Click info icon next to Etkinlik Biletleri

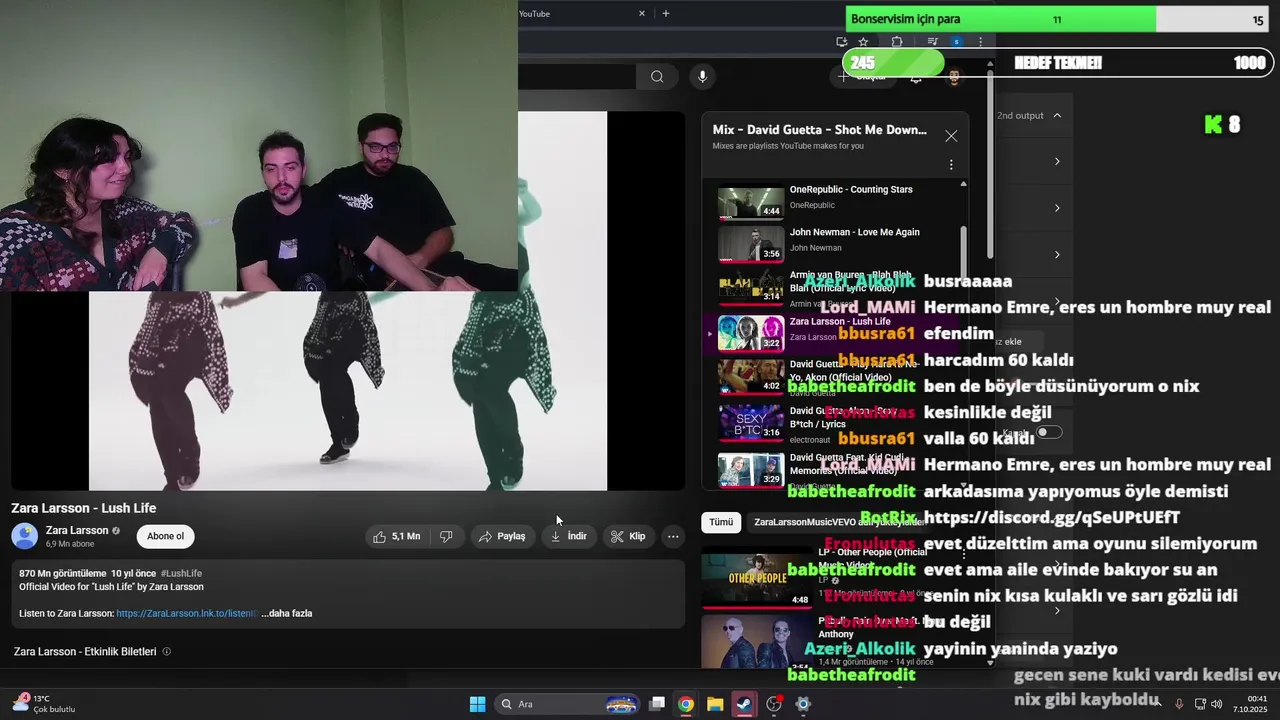click(x=167, y=651)
